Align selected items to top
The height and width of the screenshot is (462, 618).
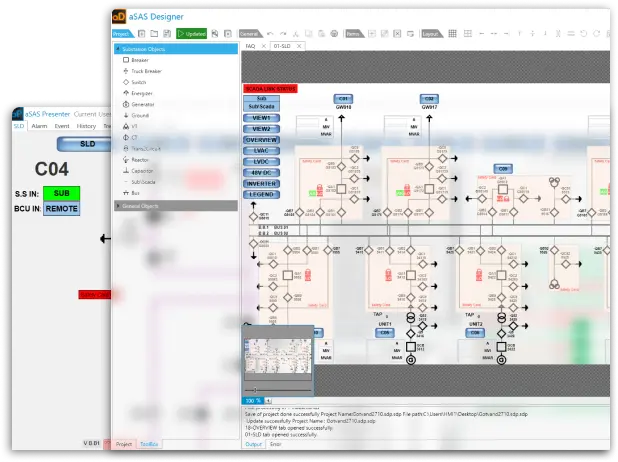click(x=519, y=34)
